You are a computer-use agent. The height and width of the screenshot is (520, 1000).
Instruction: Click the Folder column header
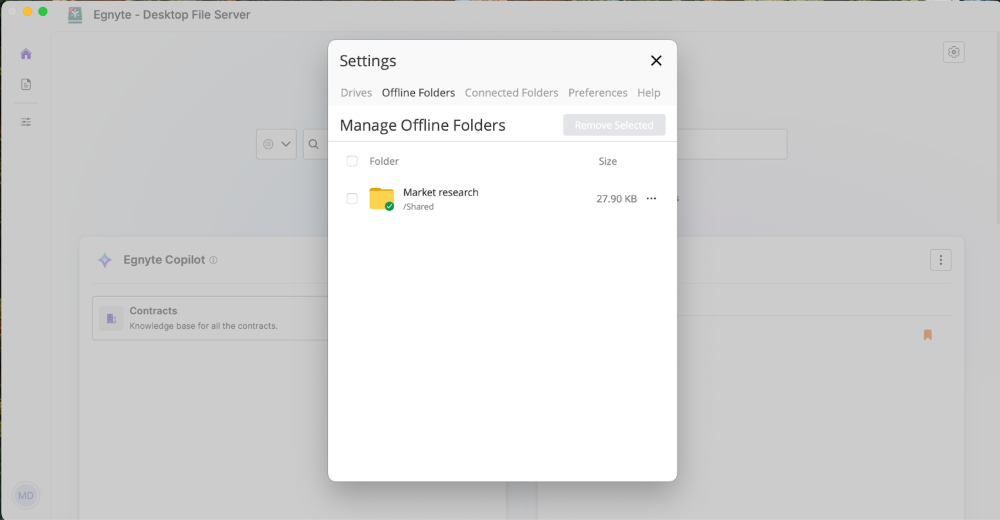pyautogui.click(x=384, y=161)
